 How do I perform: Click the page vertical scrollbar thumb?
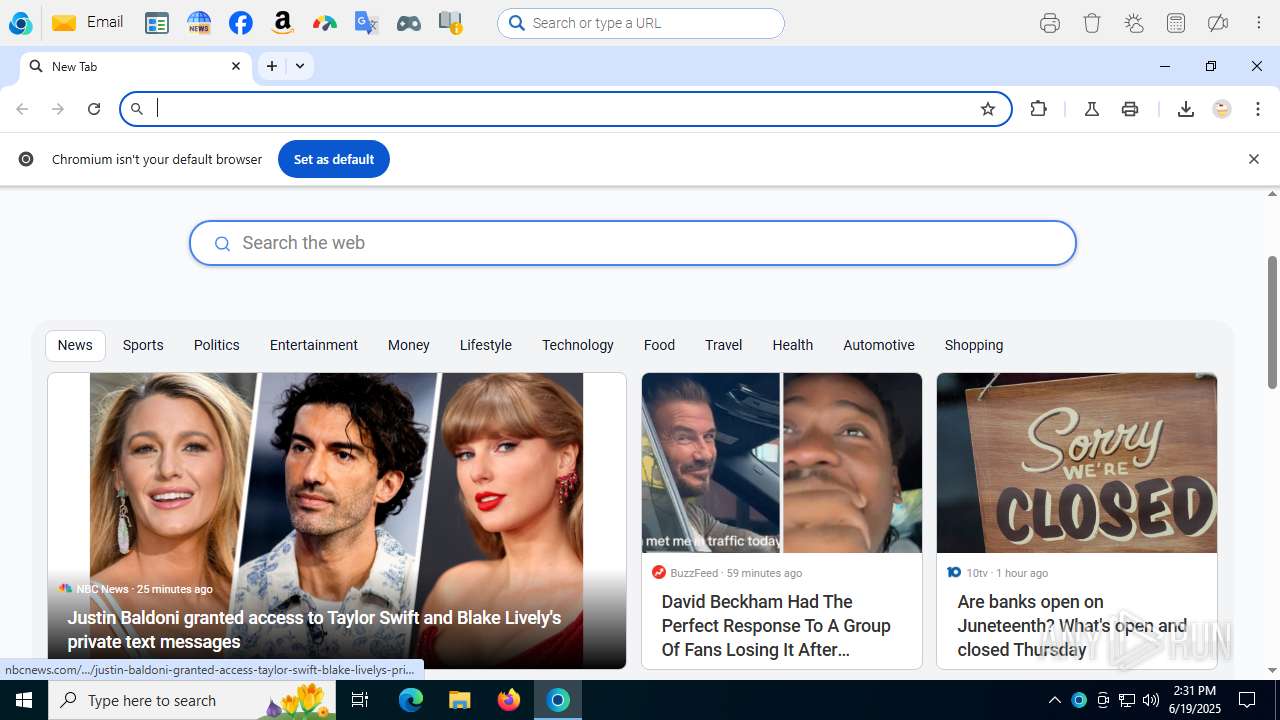pos(1272,322)
